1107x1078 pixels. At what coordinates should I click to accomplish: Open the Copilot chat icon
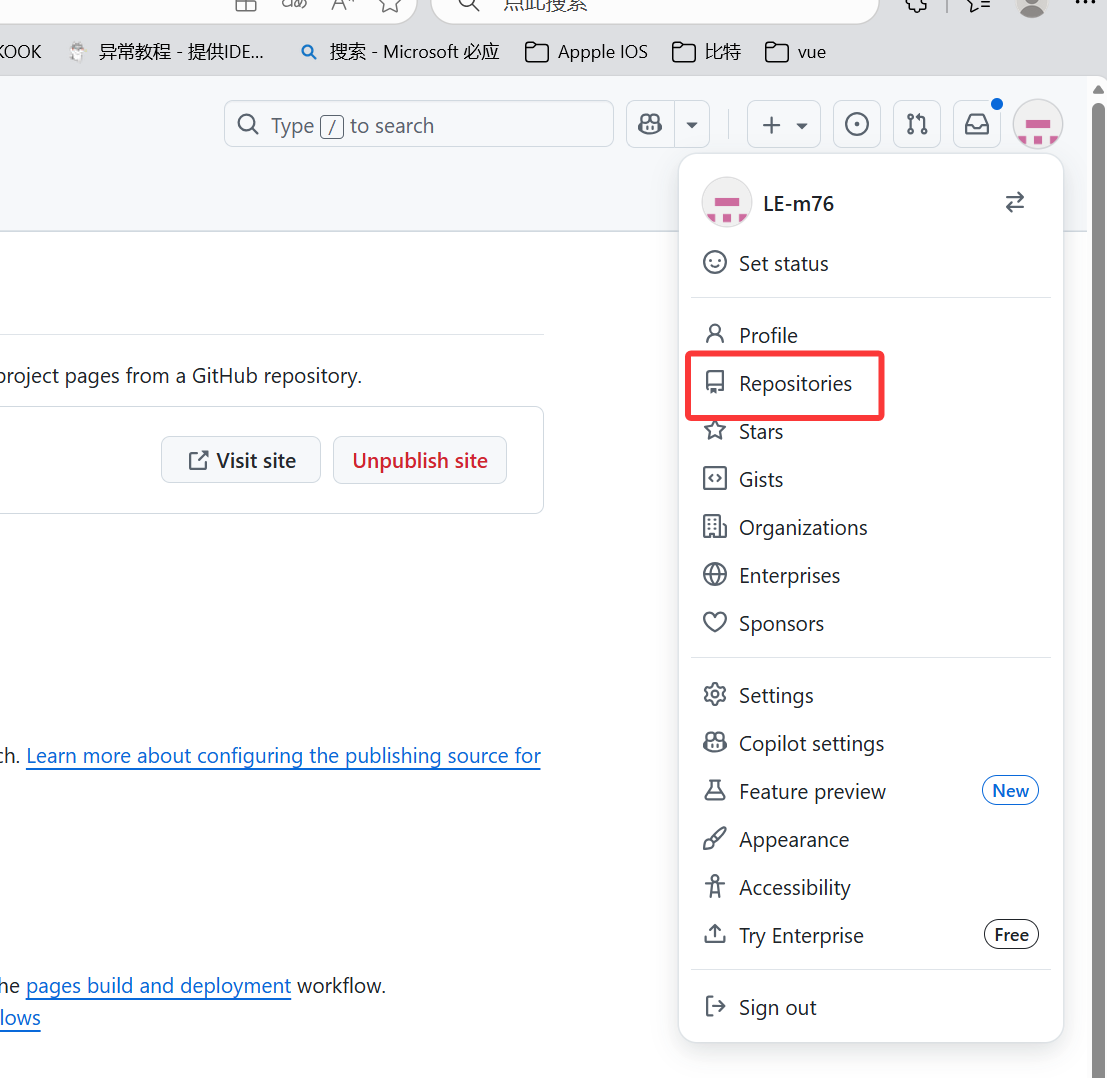(651, 125)
